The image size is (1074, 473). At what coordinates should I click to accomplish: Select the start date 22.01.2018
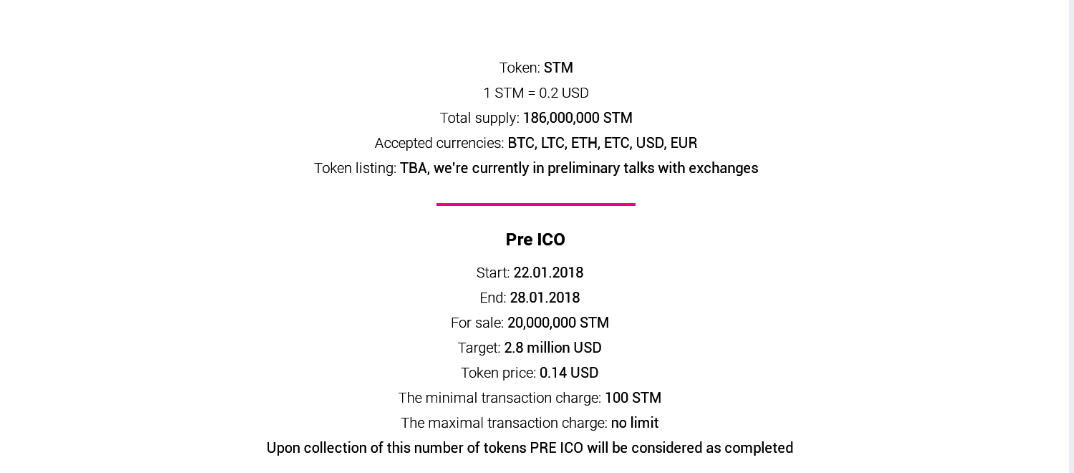[x=549, y=272]
